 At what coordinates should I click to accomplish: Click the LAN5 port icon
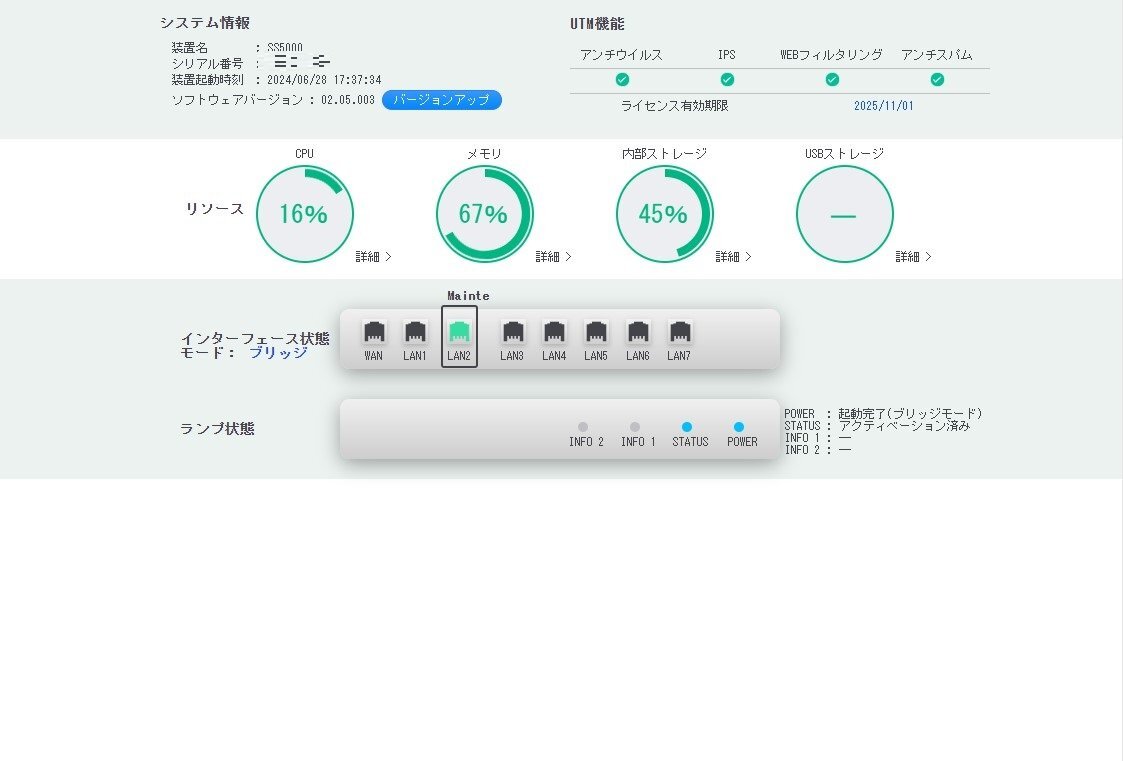pyautogui.click(x=596, y=330)
